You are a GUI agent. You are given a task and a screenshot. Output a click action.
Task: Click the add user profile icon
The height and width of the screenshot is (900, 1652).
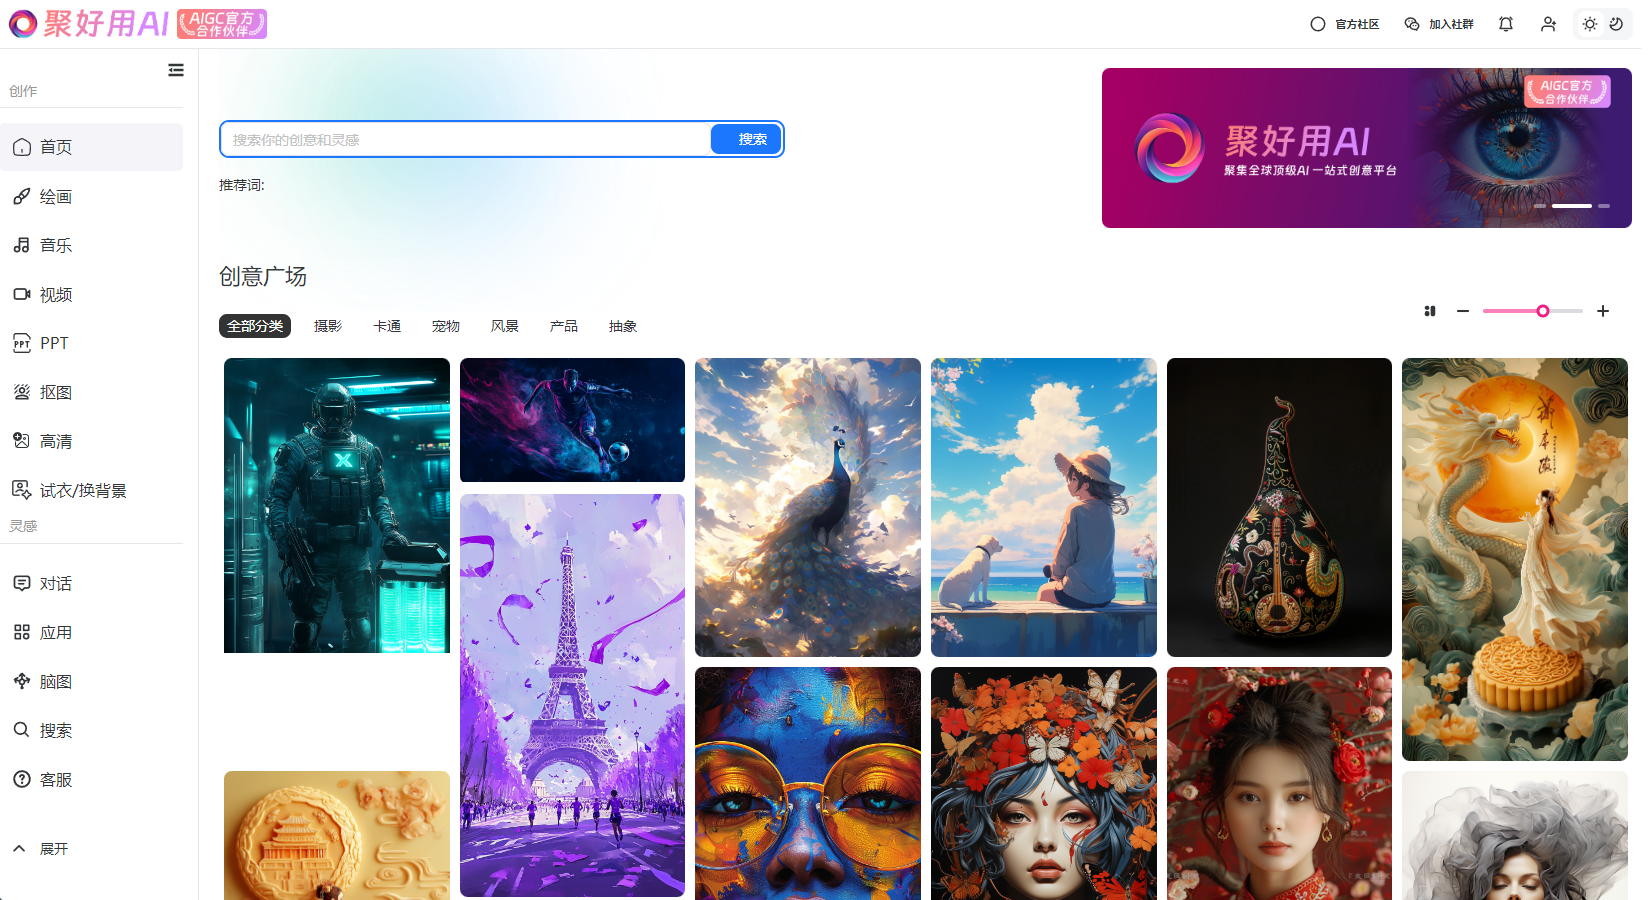click(1548, 24)
